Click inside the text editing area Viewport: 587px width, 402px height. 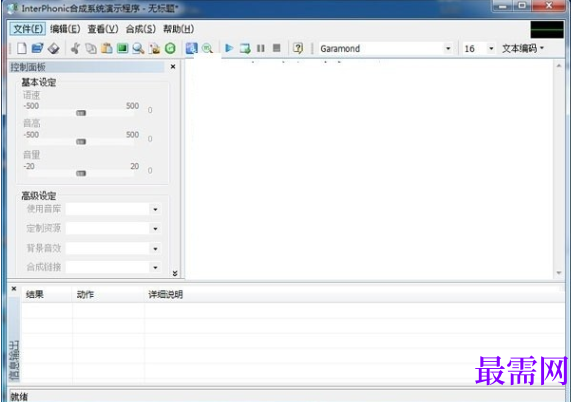point(369,170)
